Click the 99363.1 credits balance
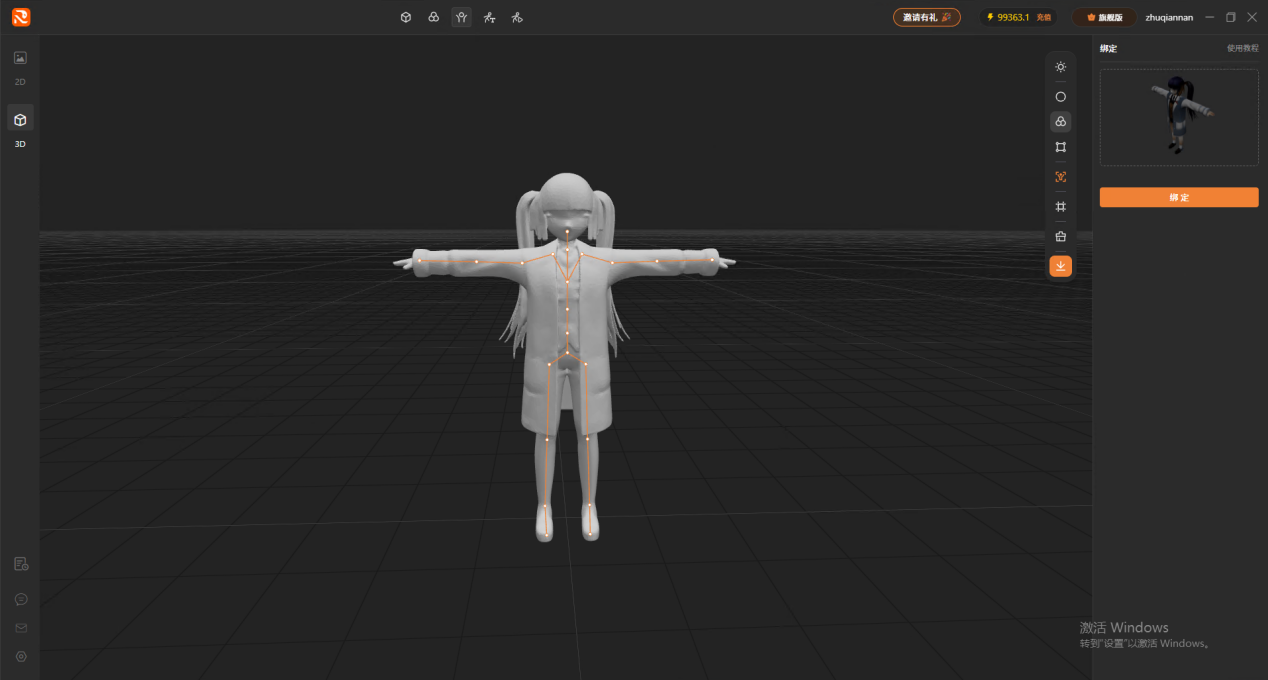 tap(1013, 17)
